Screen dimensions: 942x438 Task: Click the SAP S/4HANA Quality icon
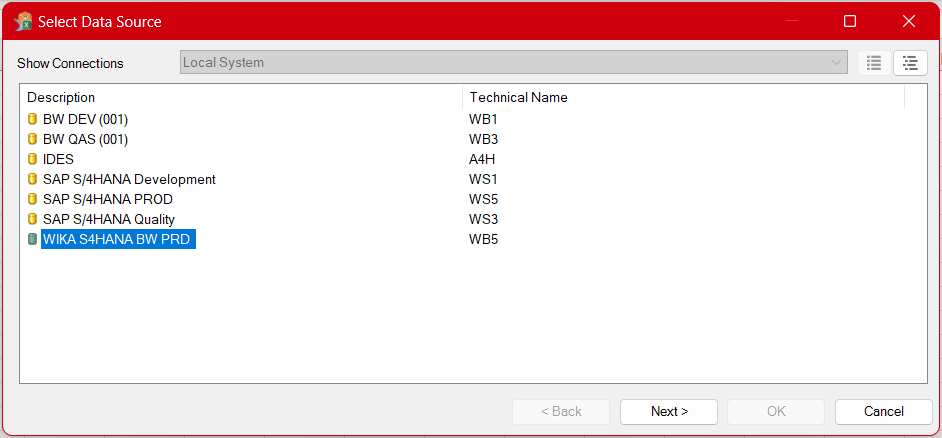click(32, 219)
